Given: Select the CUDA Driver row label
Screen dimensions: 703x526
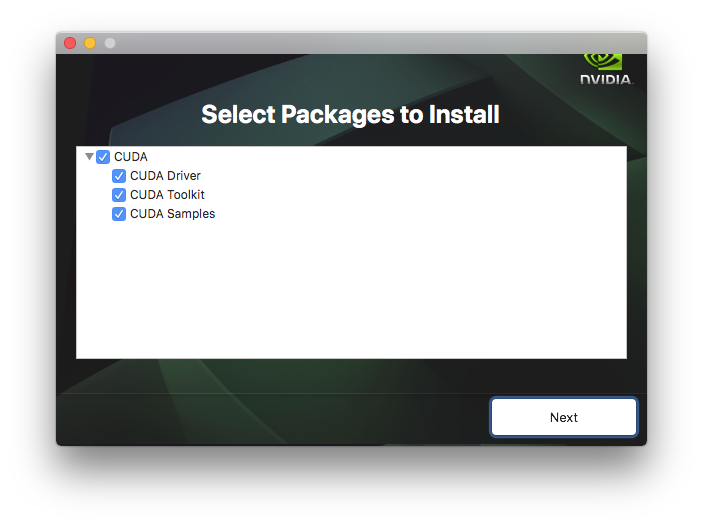Looking at the screenshot, I should coord(165,176).
